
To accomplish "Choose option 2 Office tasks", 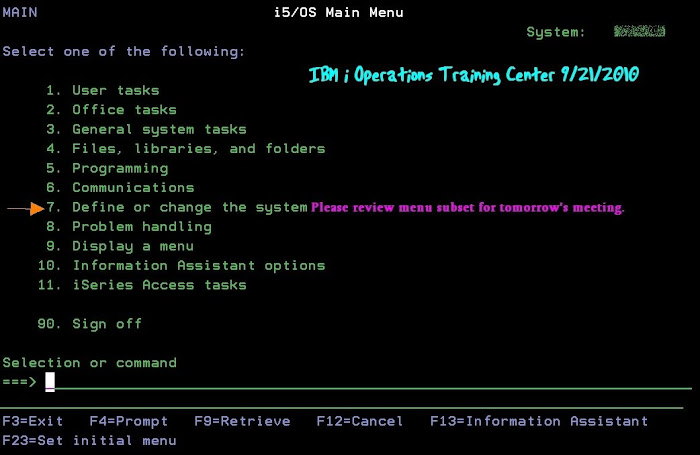I will [111, 110].
